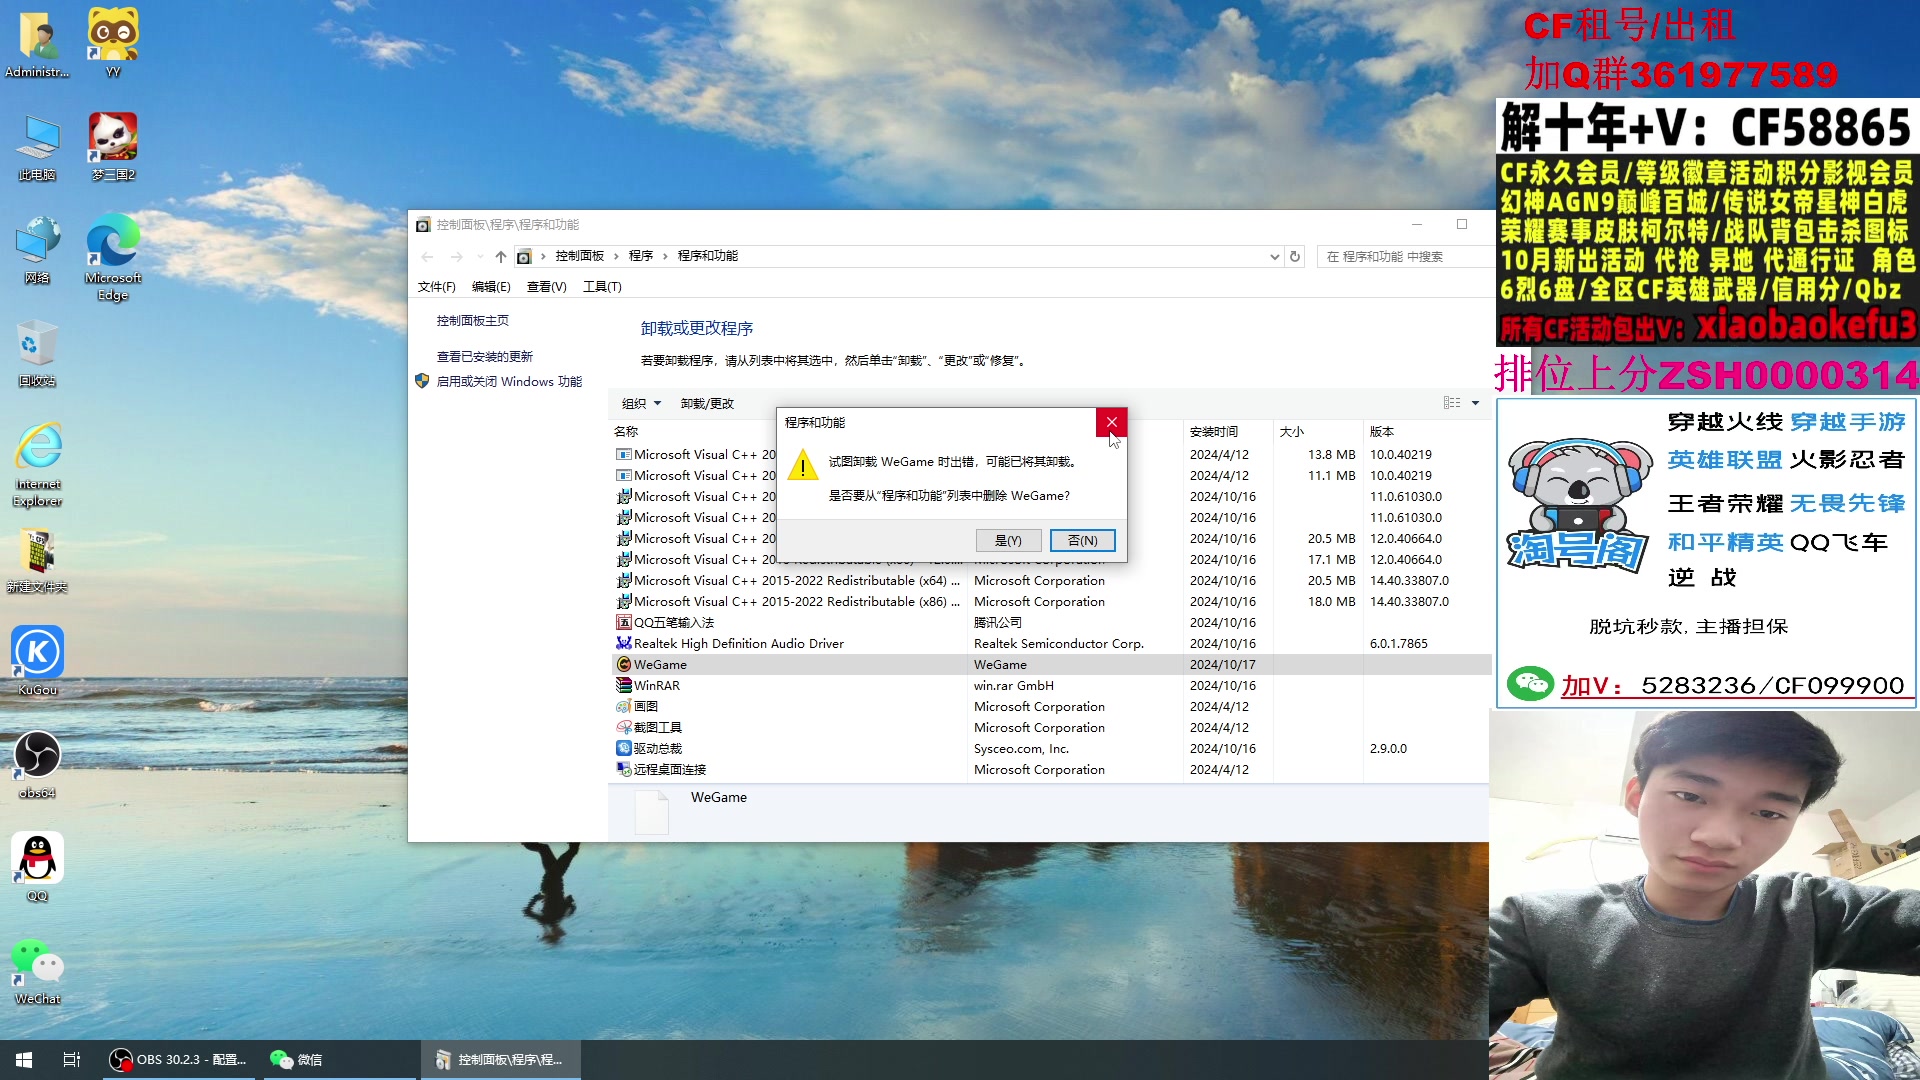Open 查看(V) menu
The width and height of the screenshot is (1920, 1080).
547,287
